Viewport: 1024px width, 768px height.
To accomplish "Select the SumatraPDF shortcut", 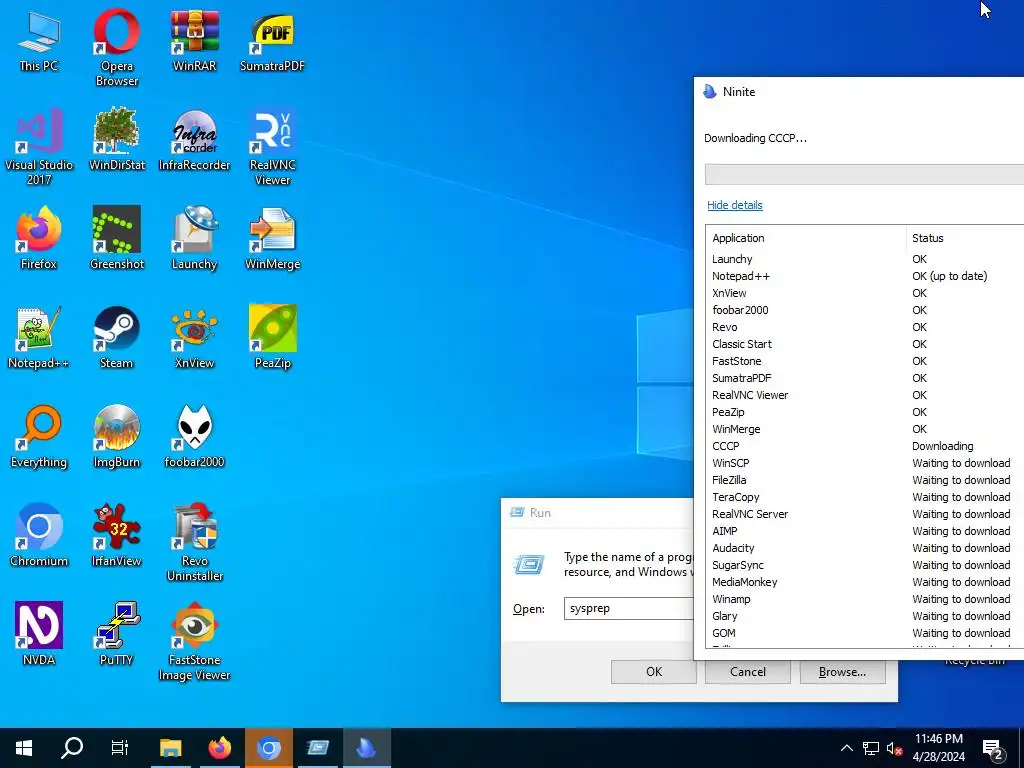I will [x=272, y=40].
